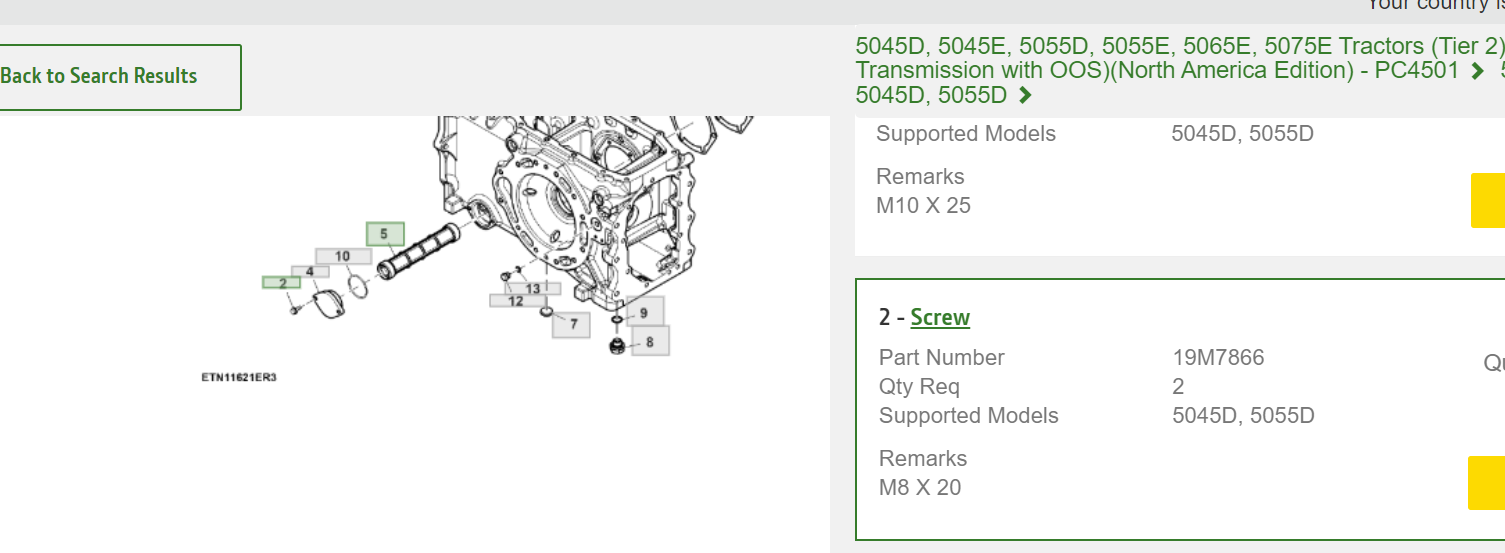Click the chevron after PC4501 breadcrumb

pyautogui.click(x=1478, y=71)
